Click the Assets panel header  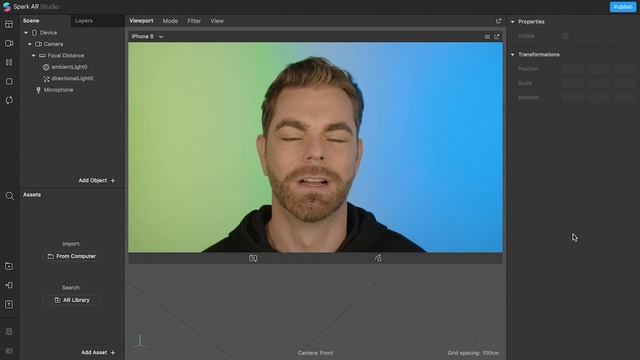pyautogui.click(x=32, y=195)
